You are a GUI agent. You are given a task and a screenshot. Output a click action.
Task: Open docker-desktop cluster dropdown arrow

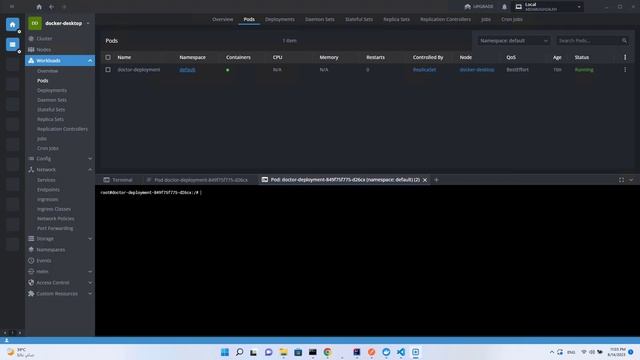pyautogui.click(x=88, y=23)
